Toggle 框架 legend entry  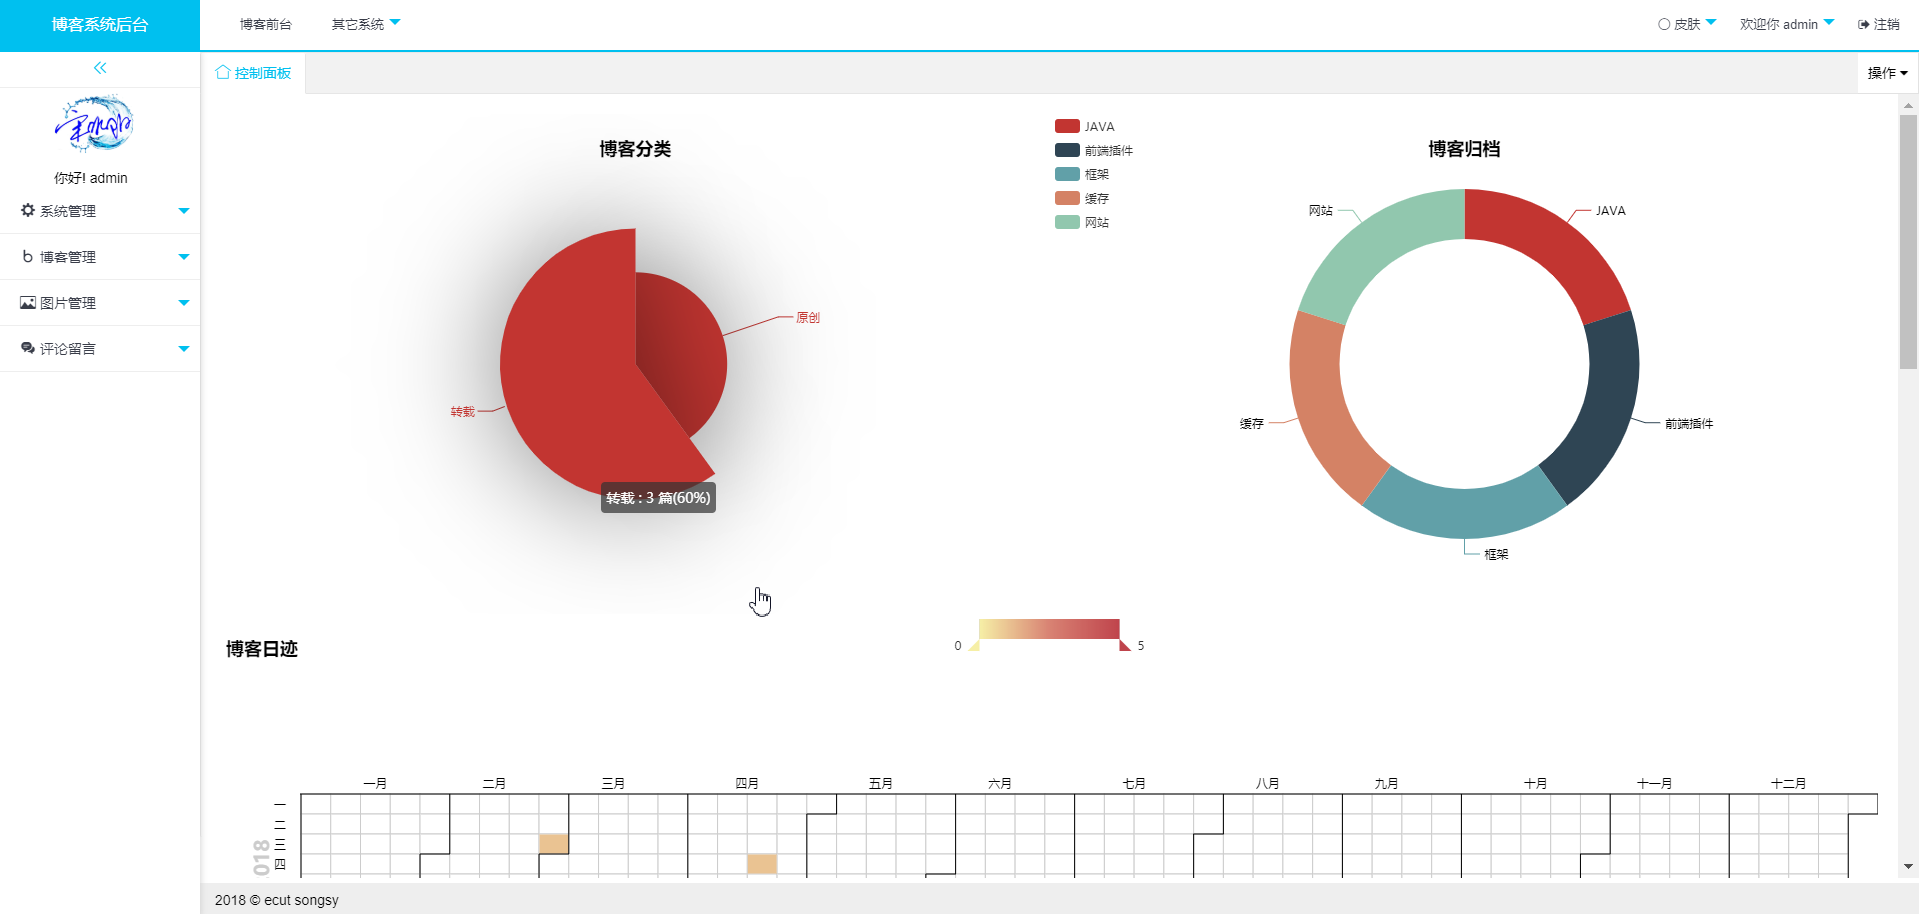1082,174
